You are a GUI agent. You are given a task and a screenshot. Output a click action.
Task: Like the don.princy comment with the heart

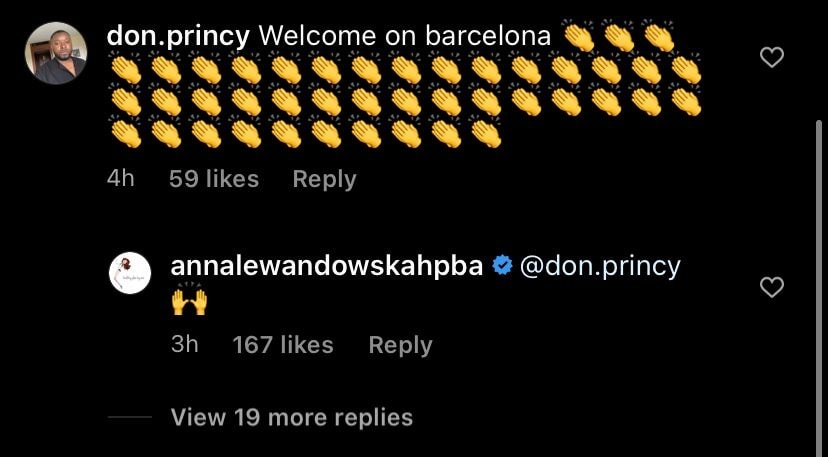click(771, 57)
